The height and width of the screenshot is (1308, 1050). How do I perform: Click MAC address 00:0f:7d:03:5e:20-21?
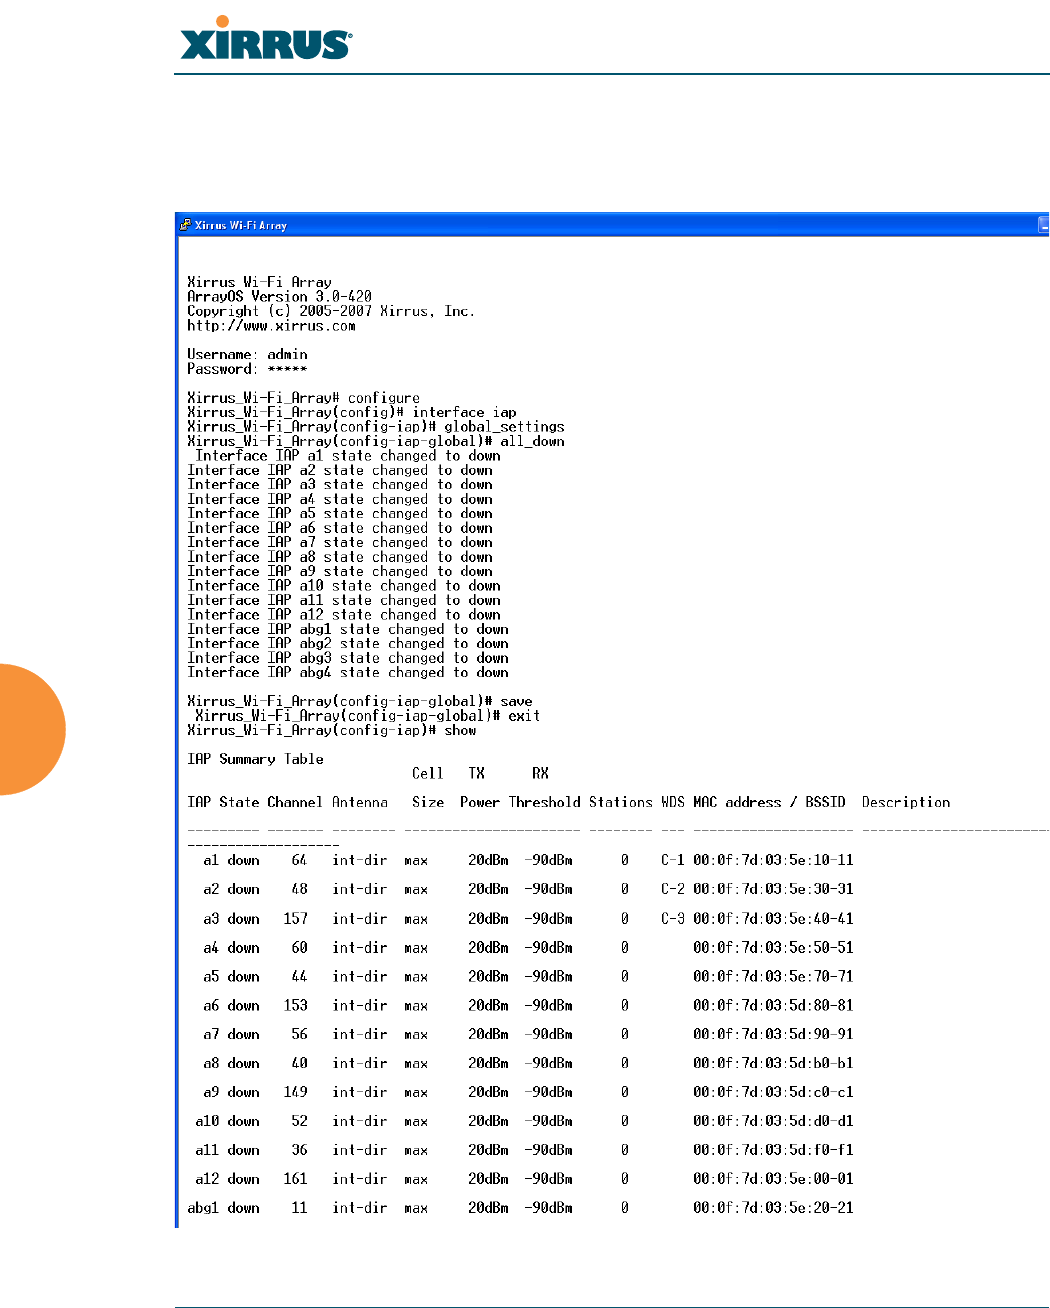[773, 1209]
